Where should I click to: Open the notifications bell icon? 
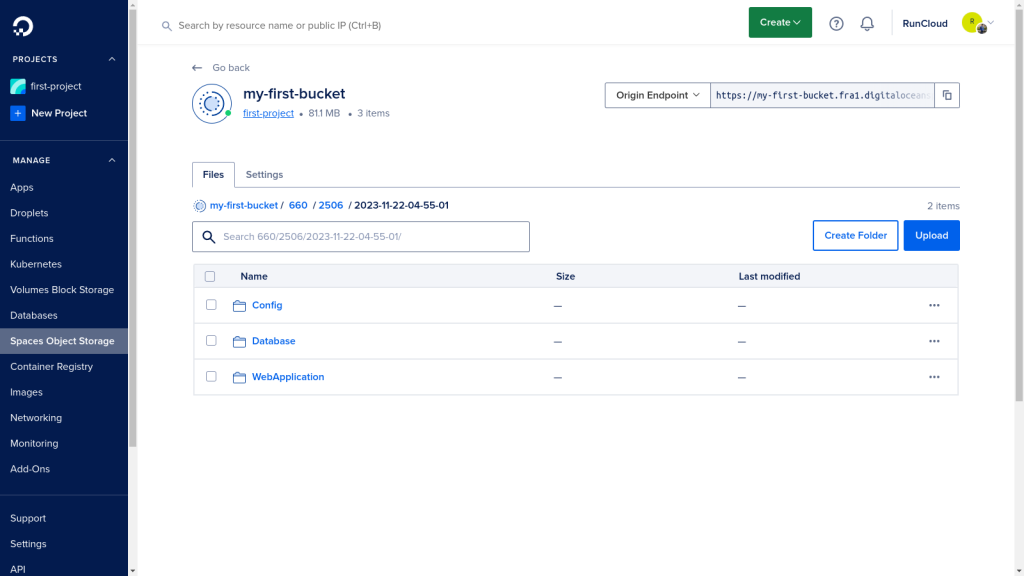click(x=867, y=24)
